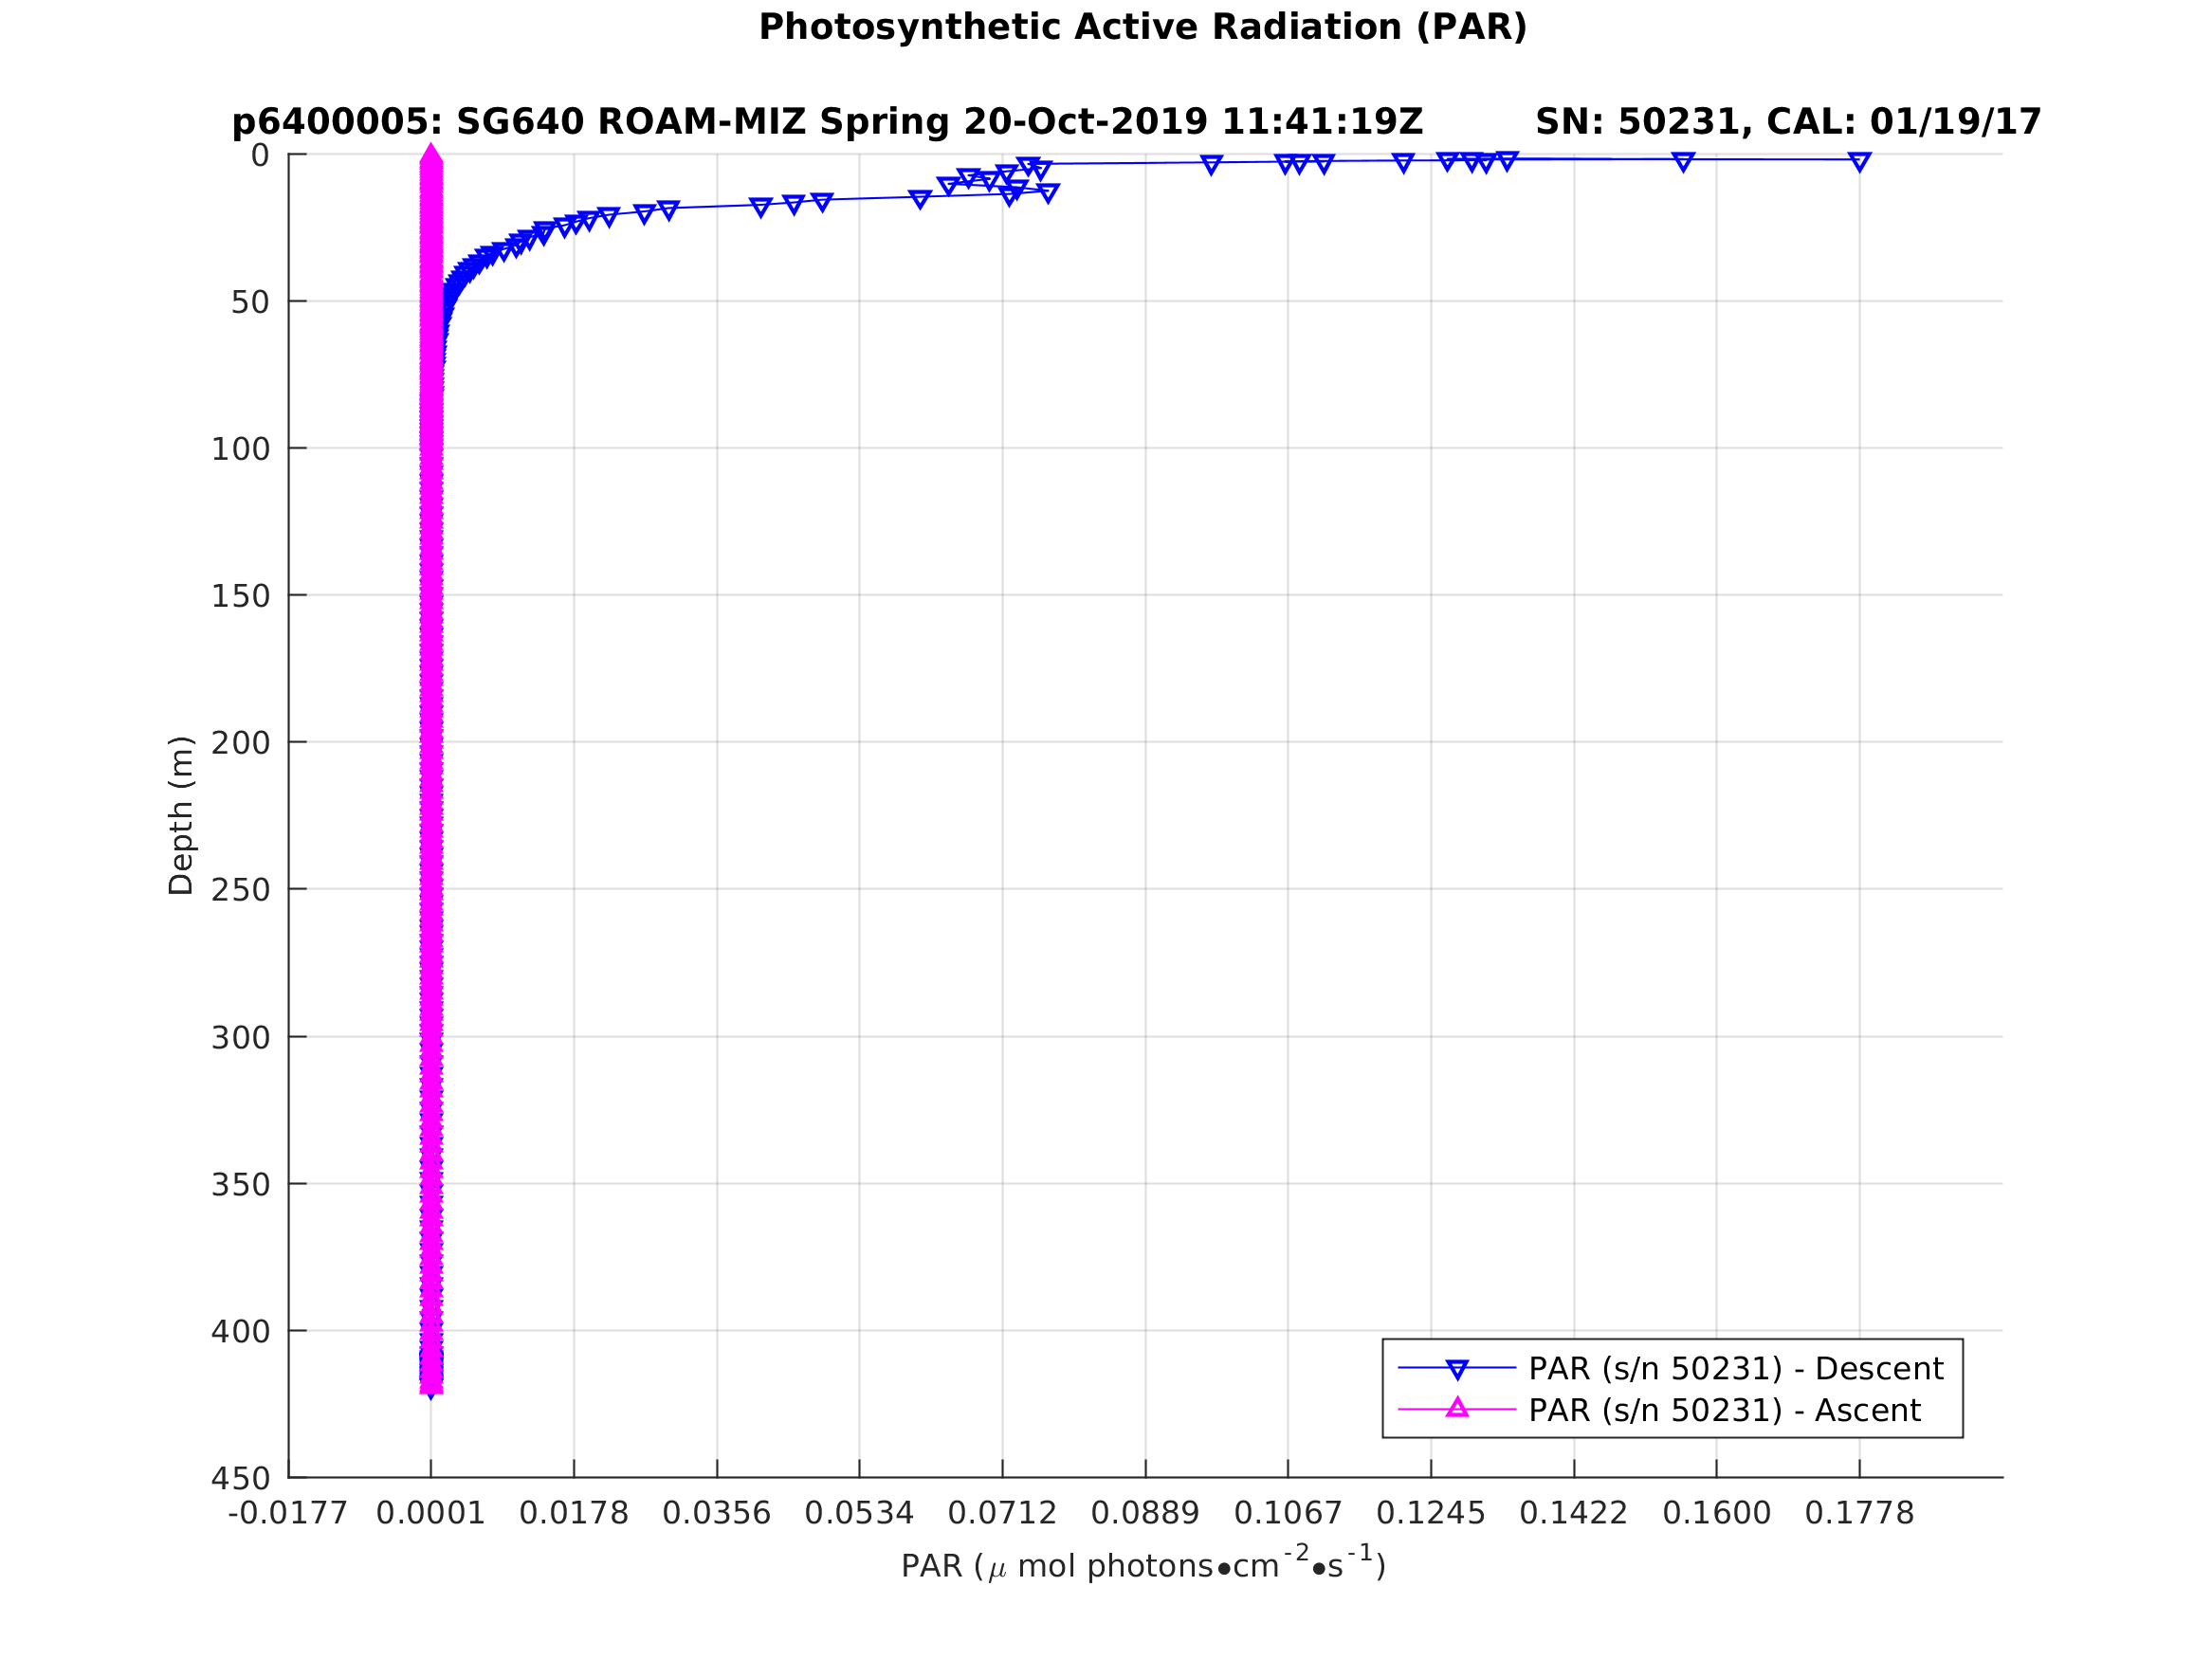The height and width of the screenshot is (1659, 2212).
Task: Click the x-axis tick label '0.0712'
Action: [1002, 1514]
